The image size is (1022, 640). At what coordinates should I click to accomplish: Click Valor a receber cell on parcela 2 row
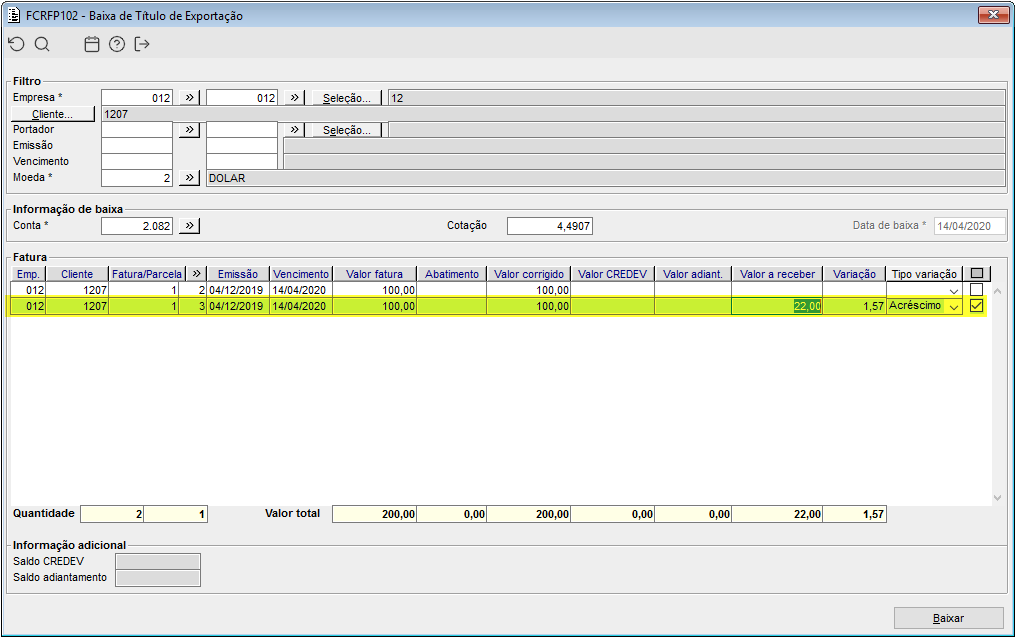(777, 290)
